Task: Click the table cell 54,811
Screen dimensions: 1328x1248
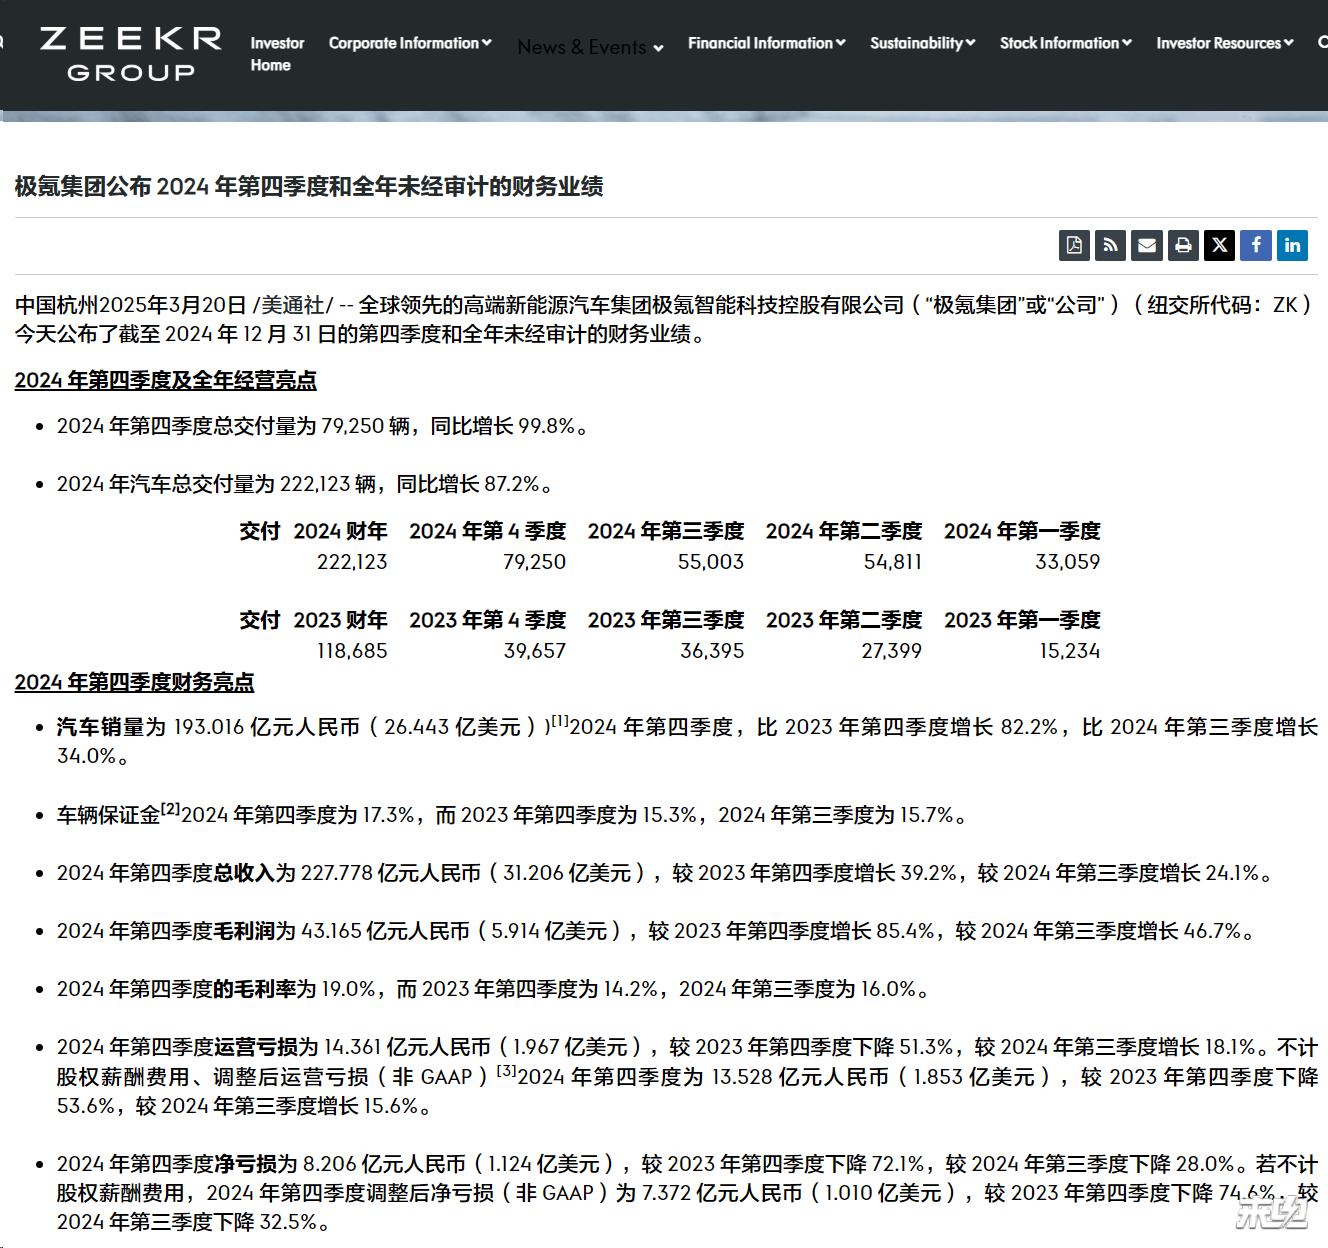Action: click(893, 562)
